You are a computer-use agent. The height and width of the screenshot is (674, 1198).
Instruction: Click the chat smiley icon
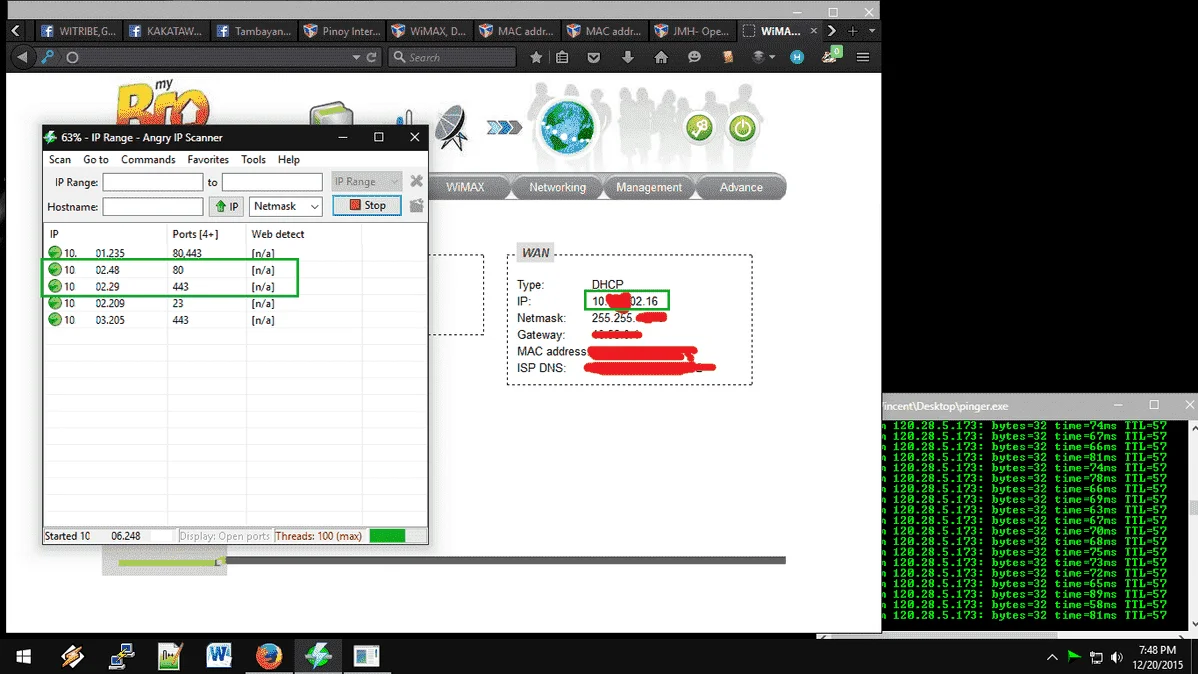tap(694, 57)
